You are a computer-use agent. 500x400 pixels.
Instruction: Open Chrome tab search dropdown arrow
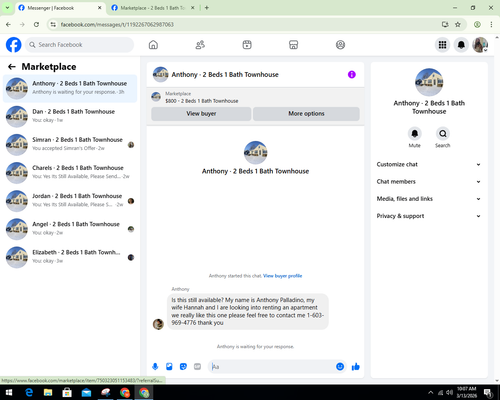pos(7,7)
